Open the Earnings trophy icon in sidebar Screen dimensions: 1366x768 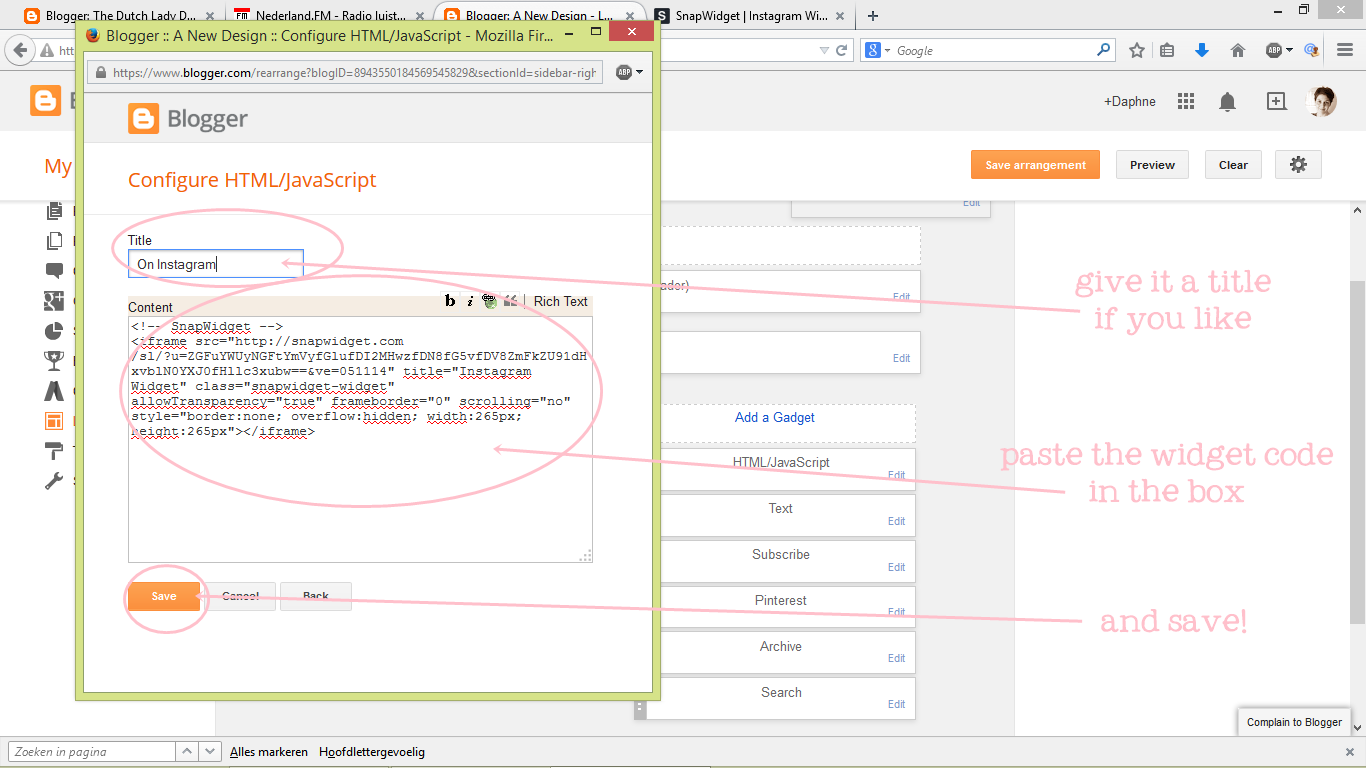[x=54, y=360]
